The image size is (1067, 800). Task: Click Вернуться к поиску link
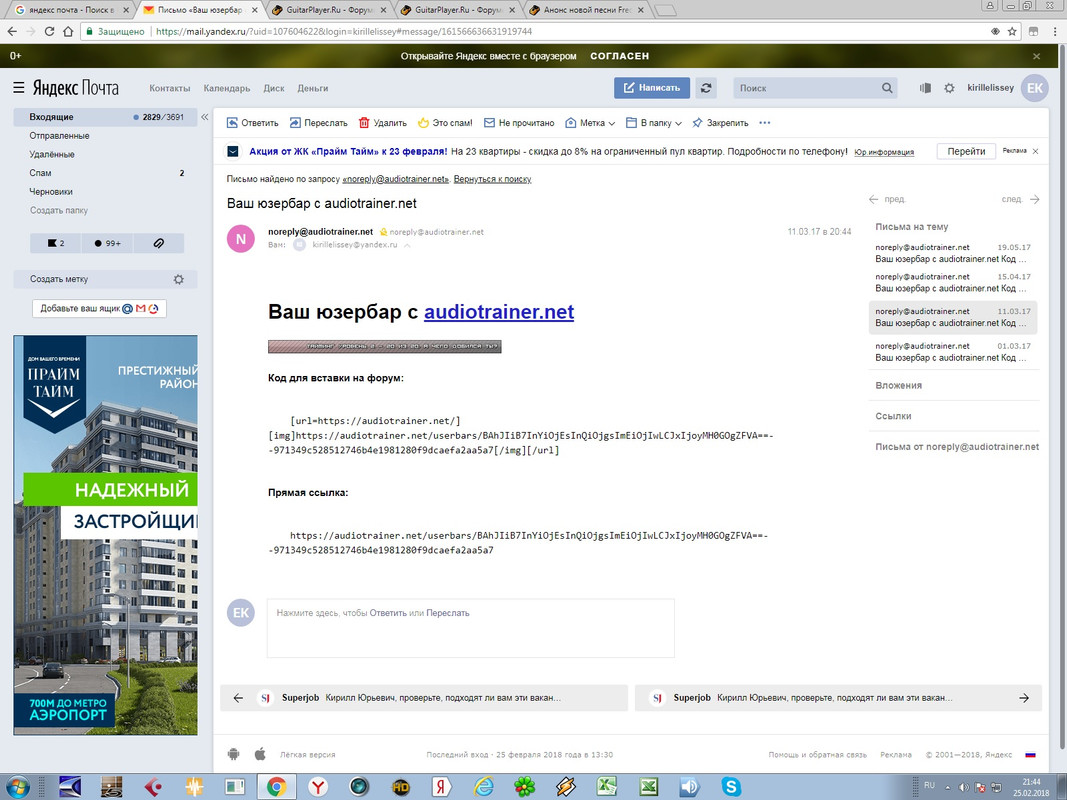492,180
